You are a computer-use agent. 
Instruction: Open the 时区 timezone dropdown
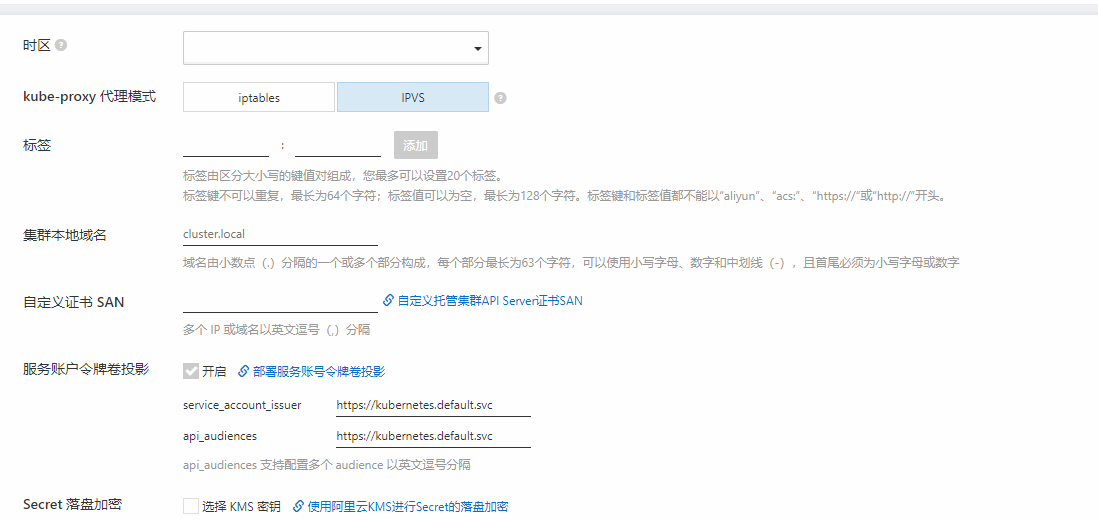tap(335, 48)
